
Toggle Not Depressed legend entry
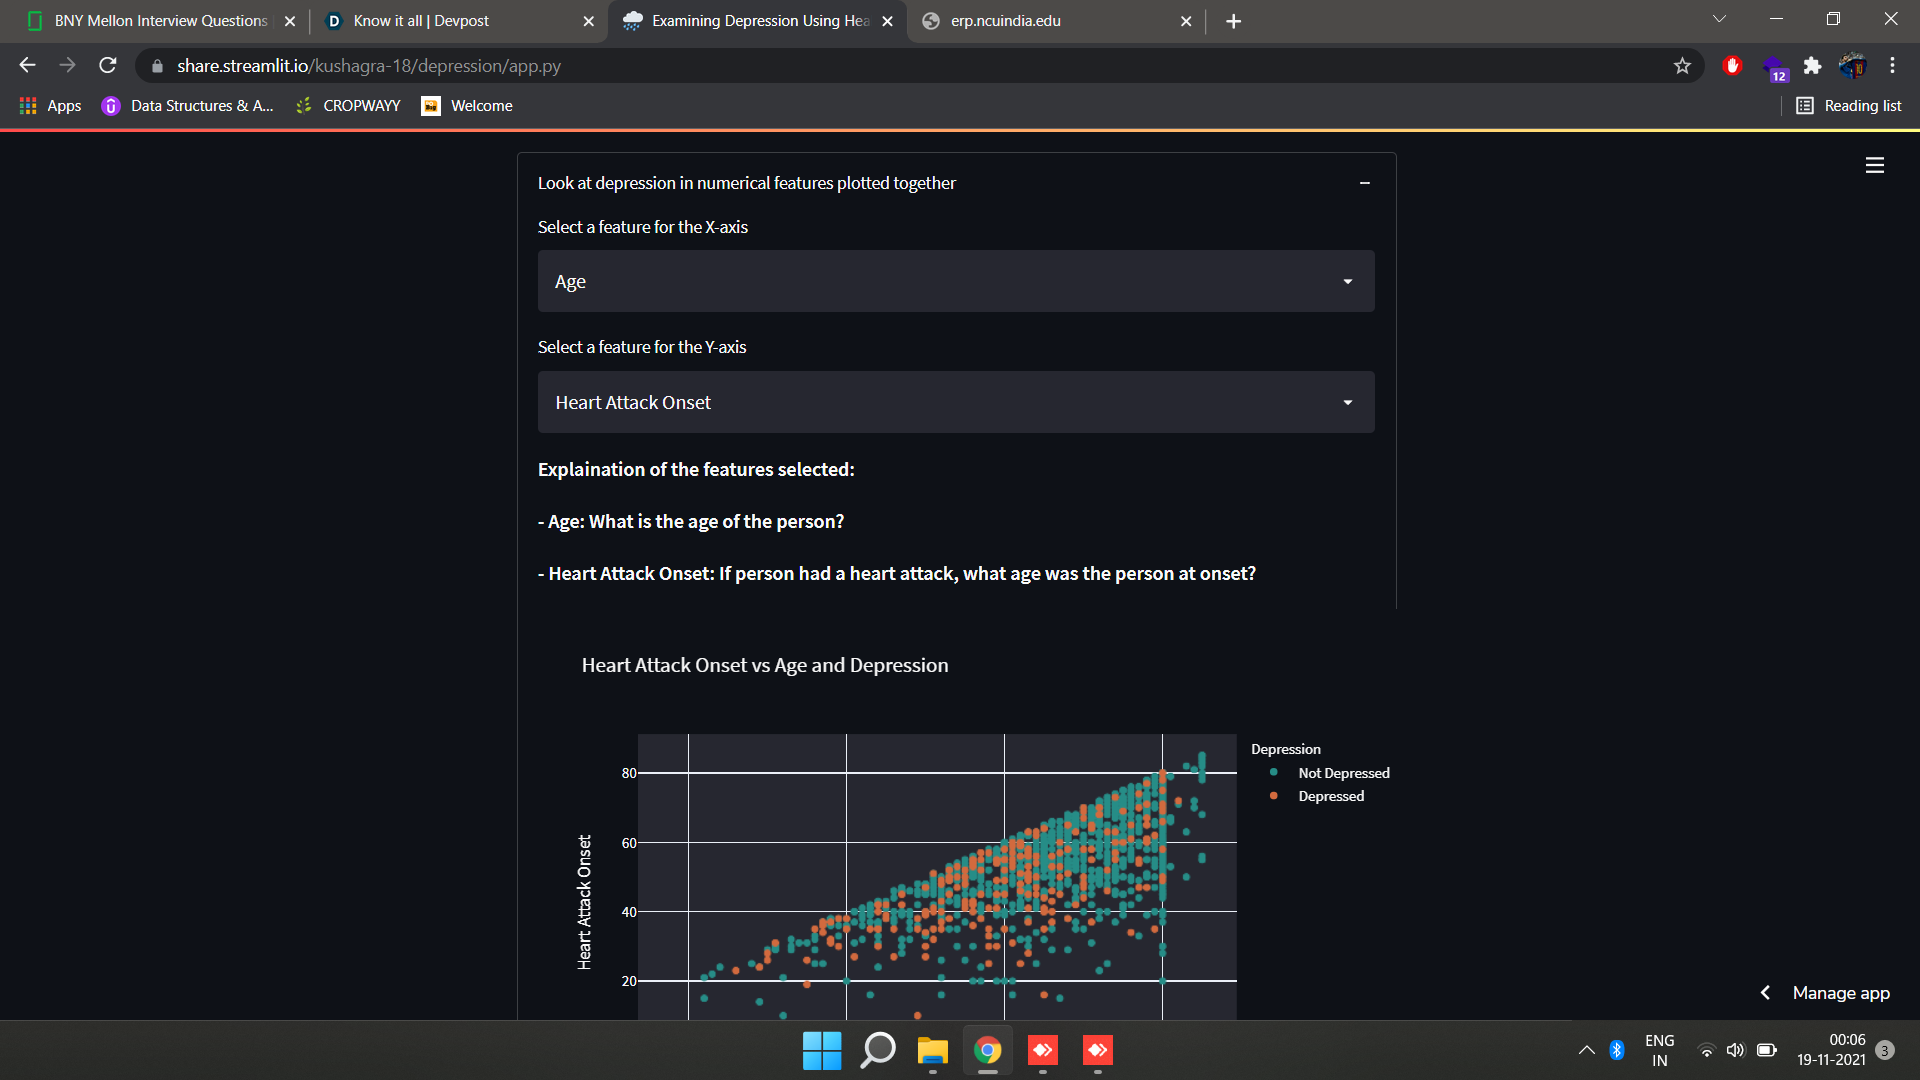click(1343, 773)
